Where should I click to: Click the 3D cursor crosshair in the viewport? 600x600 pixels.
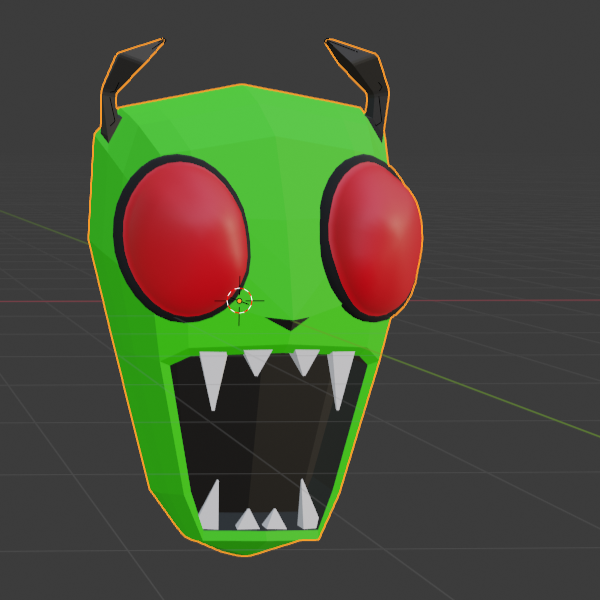(239, 301)
